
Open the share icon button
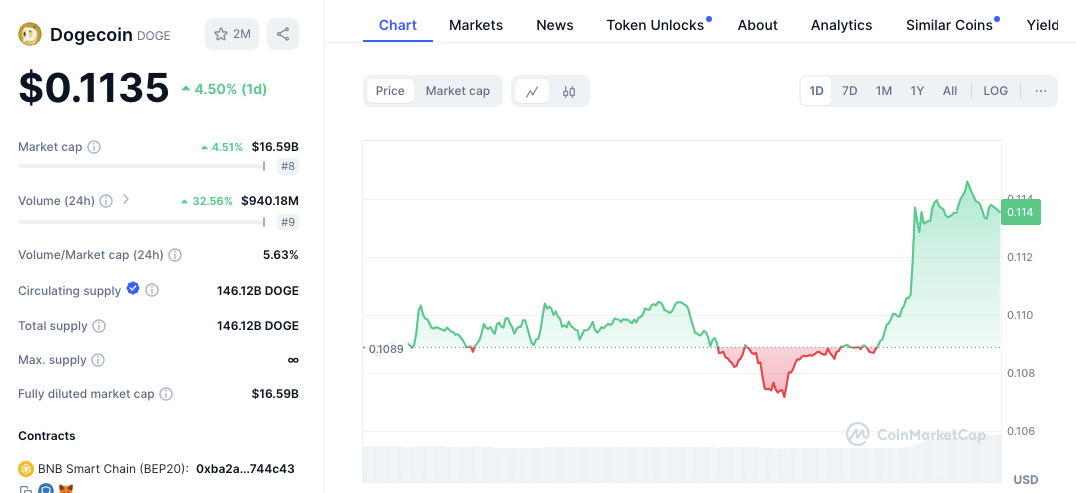tap(283, 34)
